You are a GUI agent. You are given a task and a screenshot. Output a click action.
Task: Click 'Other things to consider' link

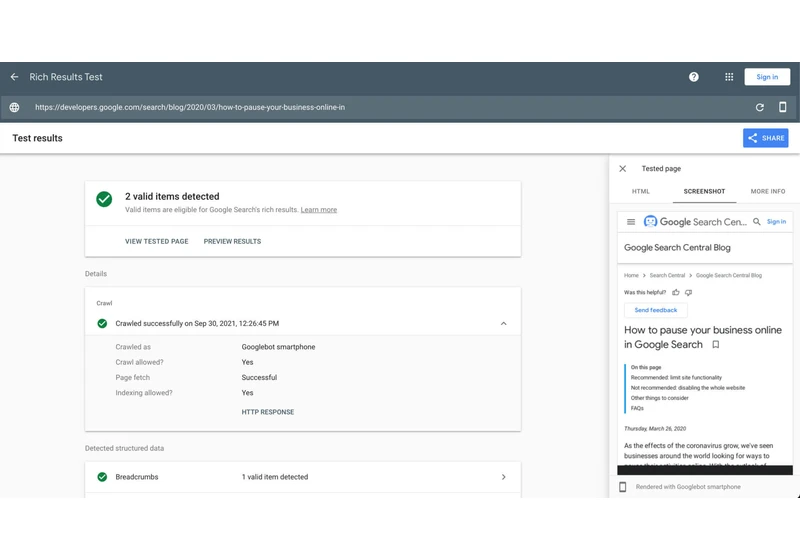point(659,398)
